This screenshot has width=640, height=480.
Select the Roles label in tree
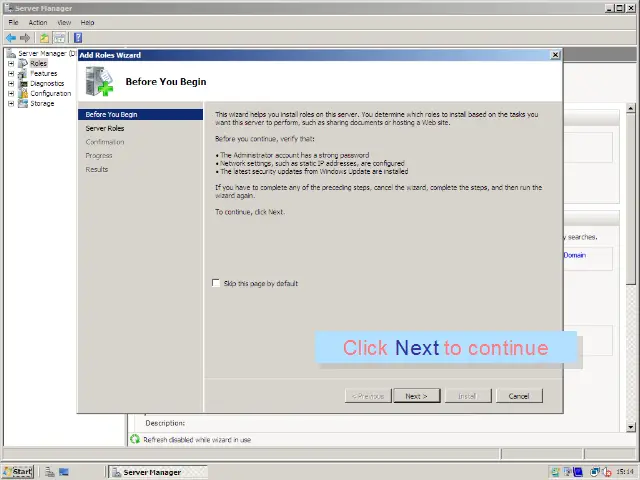click(38, 64)
